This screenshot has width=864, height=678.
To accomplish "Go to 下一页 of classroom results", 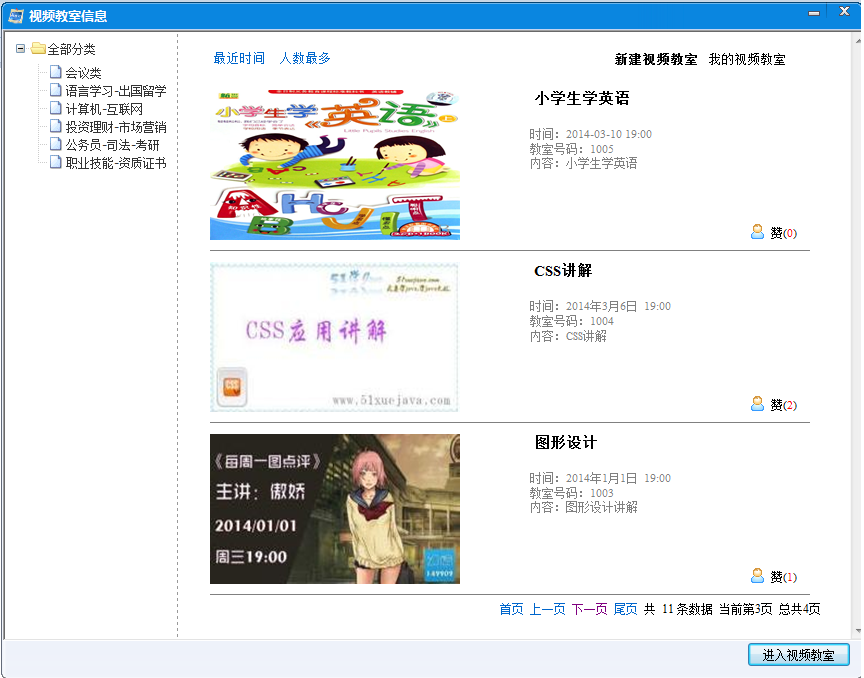I will coord(589,609).
